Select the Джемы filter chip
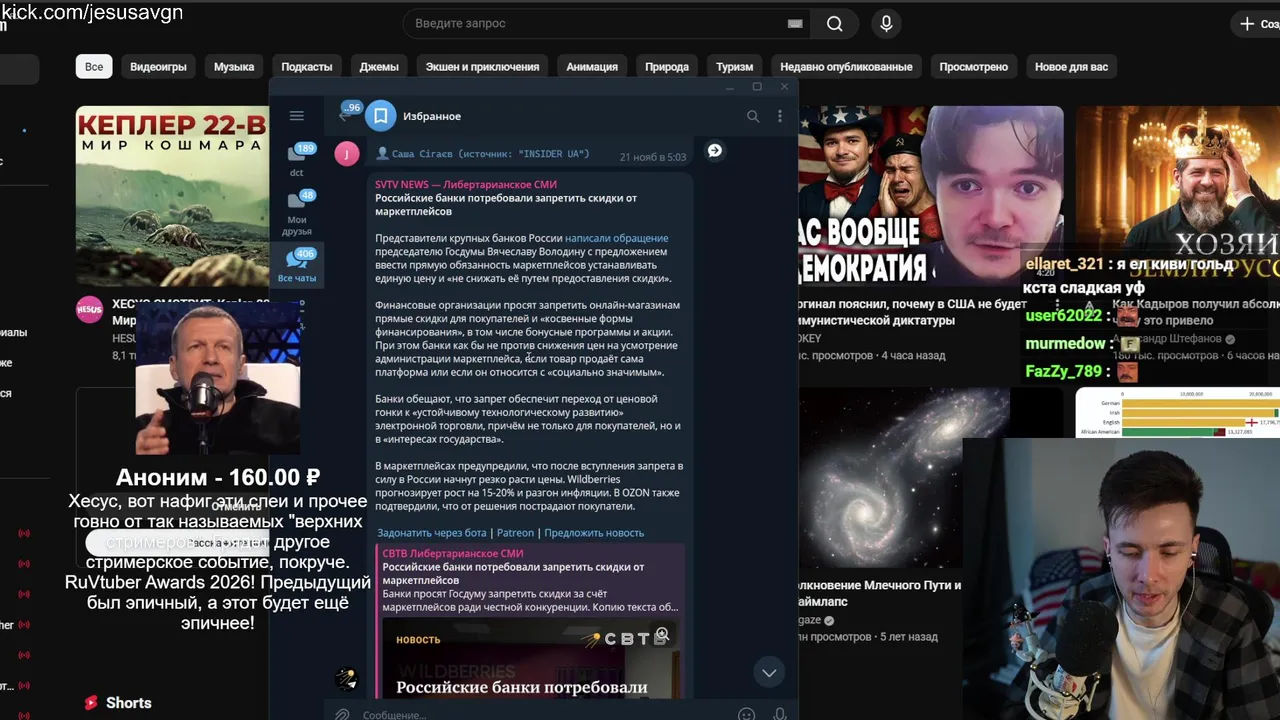1280x720 pixels. pyautogui.click(x=379, y=67)
